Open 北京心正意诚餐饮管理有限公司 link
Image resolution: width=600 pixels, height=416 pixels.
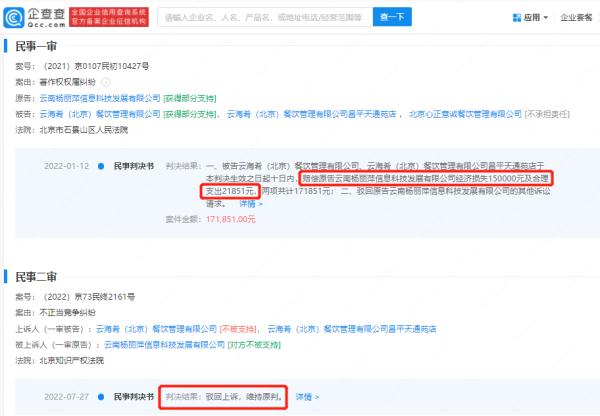(x=465, y=114)
